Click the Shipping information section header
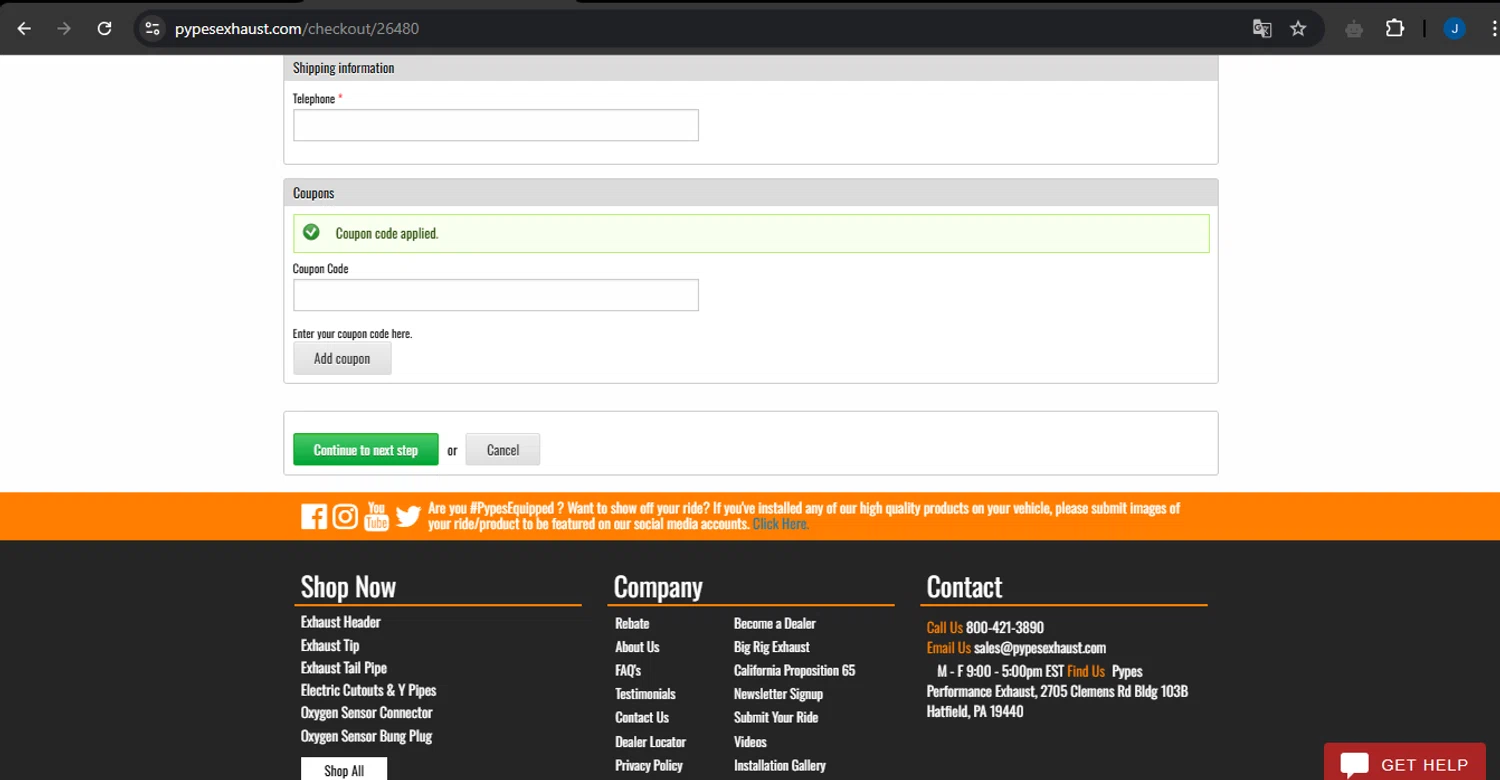The width and height of the screenshot is (1500, 780). click(751, 68)
